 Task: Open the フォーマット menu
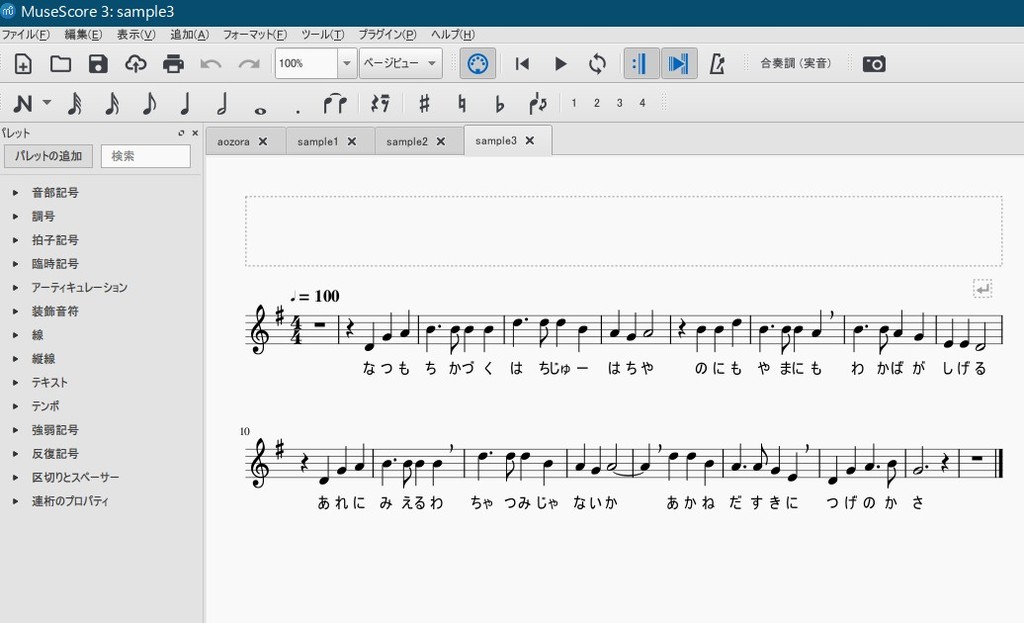point(255,34)
